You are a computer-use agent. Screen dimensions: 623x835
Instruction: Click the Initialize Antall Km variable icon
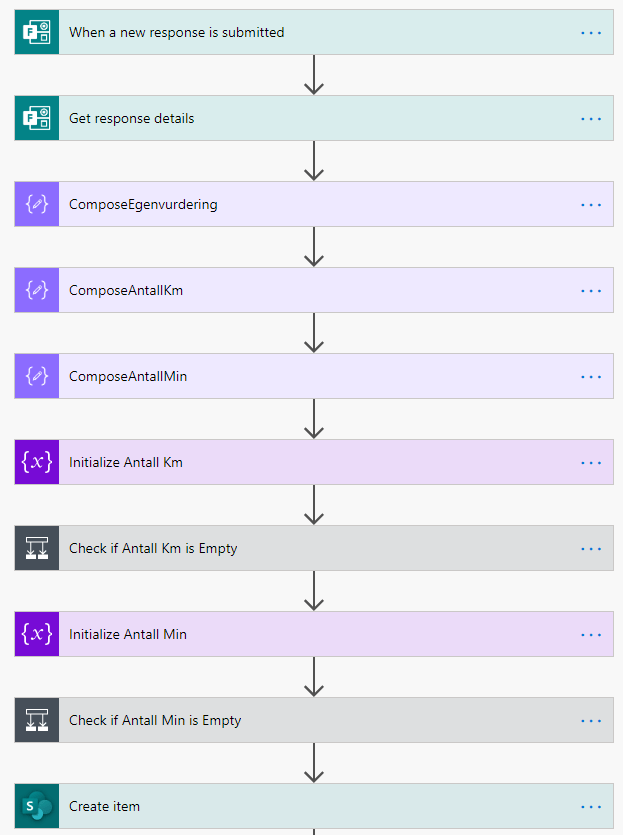point(37,463)
